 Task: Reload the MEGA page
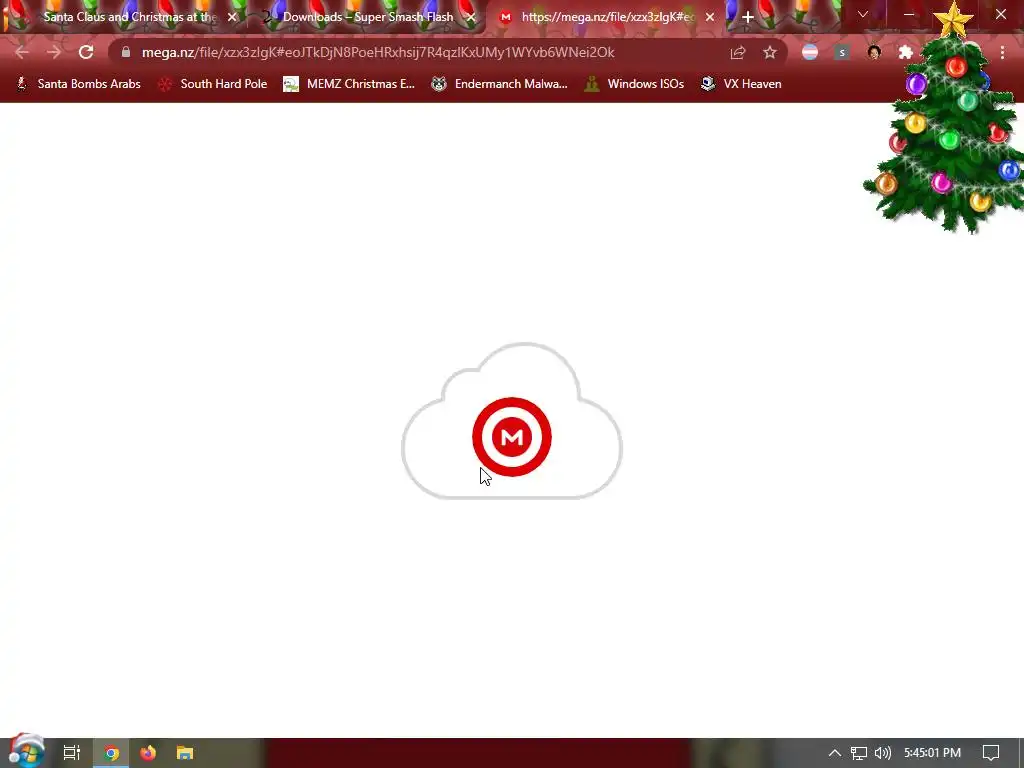[86, 52]
